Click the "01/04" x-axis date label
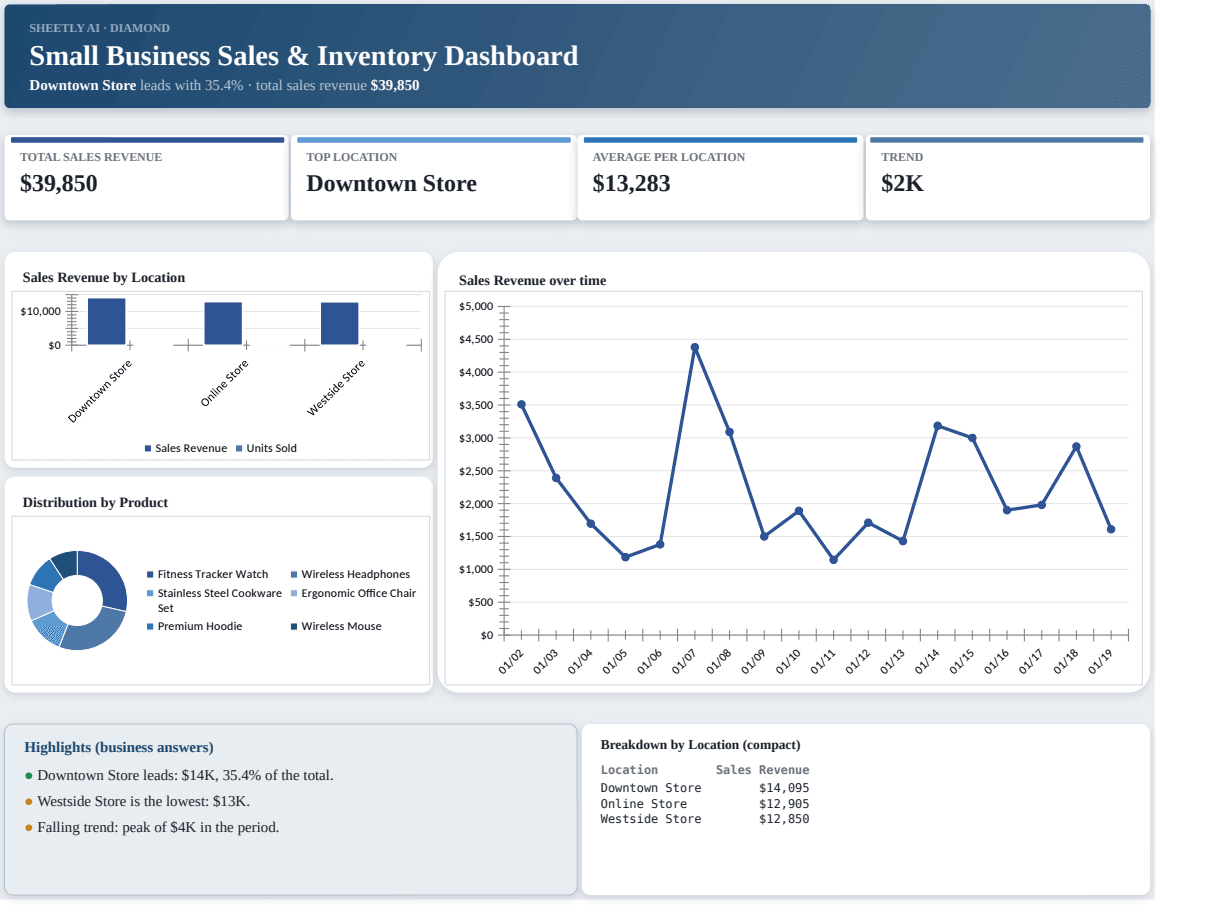The height and width of the screenshot is (922, 1227). (582, 662)
